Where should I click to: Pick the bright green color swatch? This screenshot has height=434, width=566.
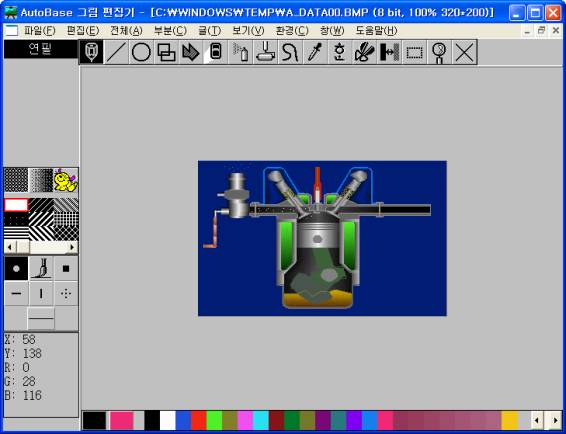click(x=214, y=420)
